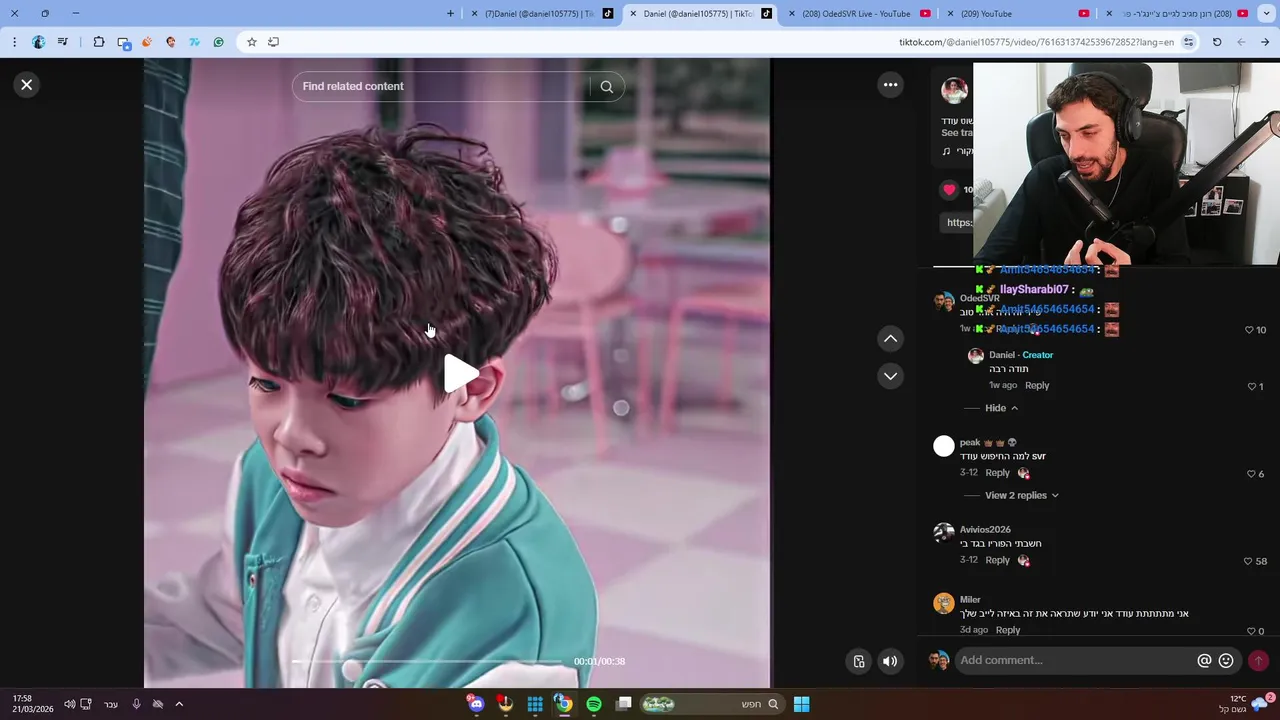
Task: Open the extensions puzzle icon
Action: [x=99, y=42]
